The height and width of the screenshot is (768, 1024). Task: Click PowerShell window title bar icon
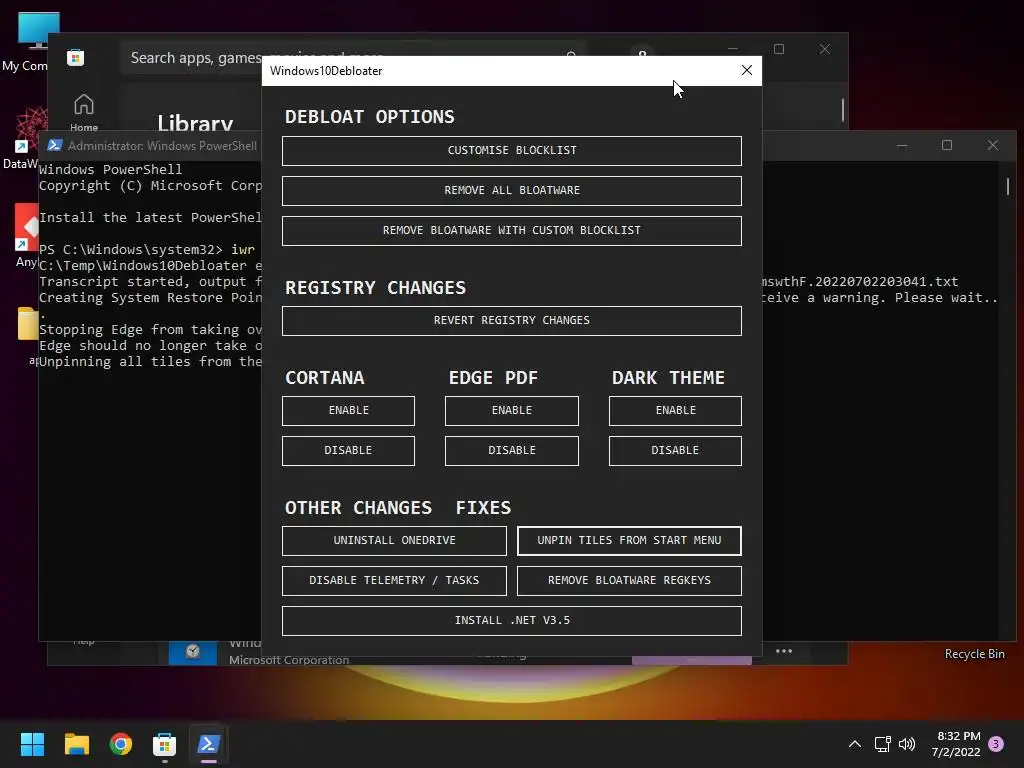click(55, 145)
